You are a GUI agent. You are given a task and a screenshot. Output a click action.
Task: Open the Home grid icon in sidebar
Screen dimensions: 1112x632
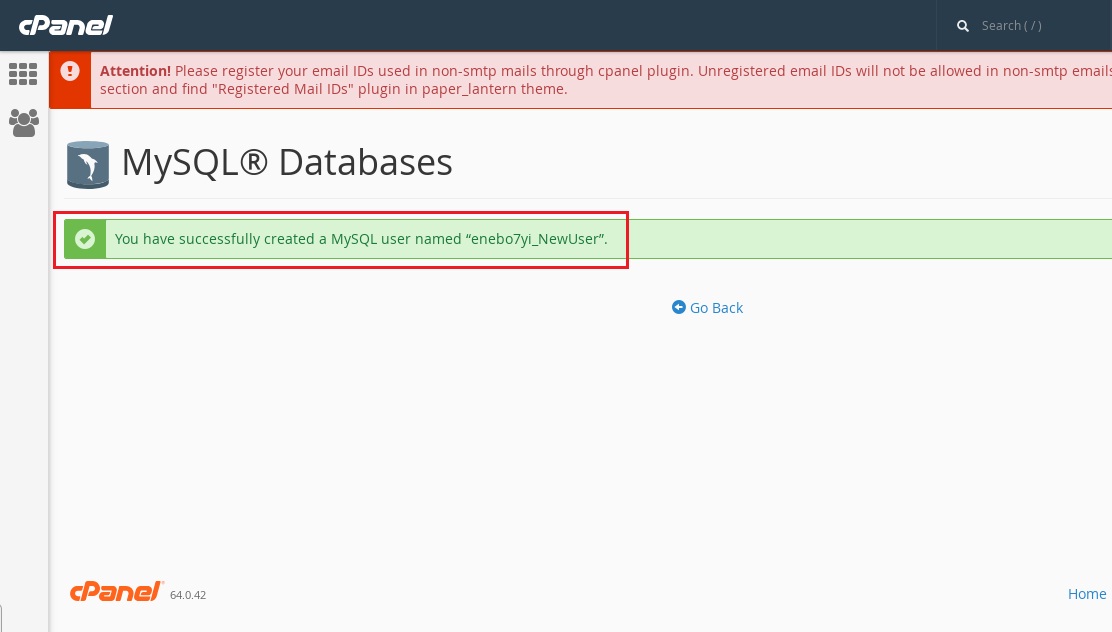[x=23, y=74]
